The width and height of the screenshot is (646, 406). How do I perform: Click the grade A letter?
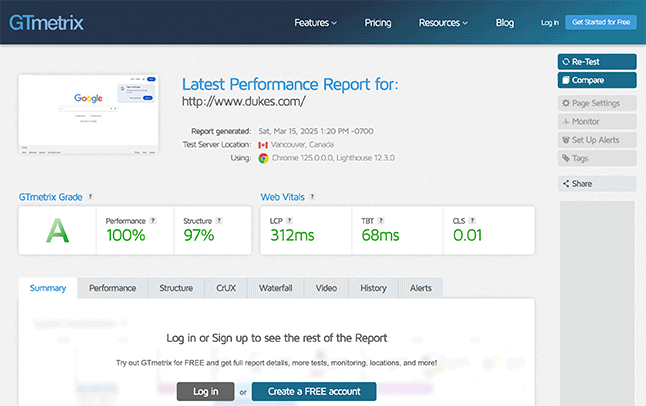tap(57, 231)
